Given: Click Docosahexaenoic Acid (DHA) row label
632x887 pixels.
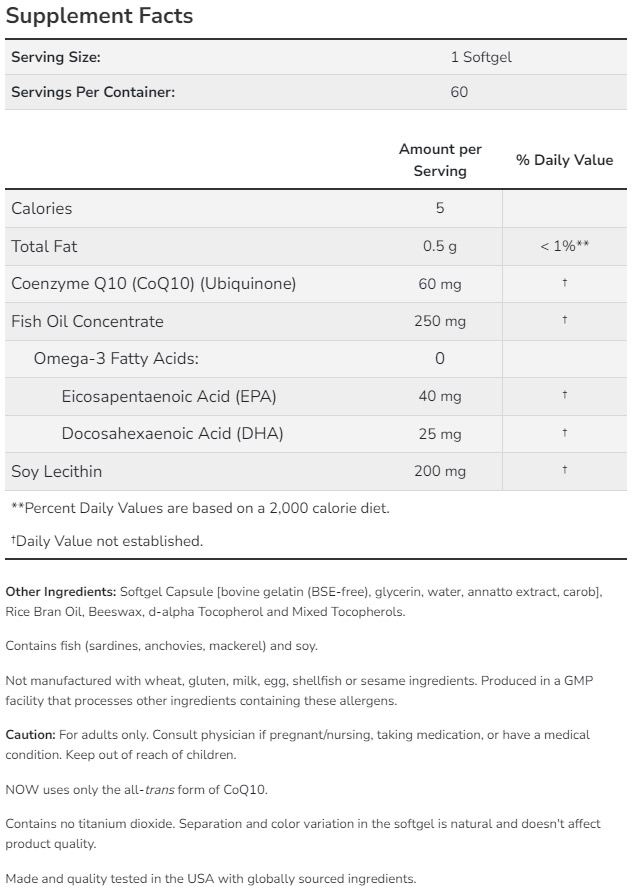Looking at the screenshot, I should point(172,434).
